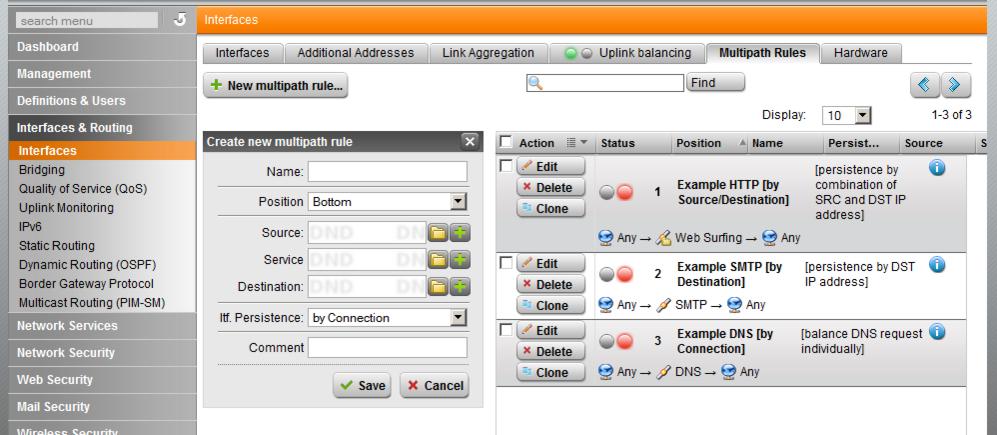Click into the Name input field
This screenshot has width=997, height=435.
tap(388, 172)
